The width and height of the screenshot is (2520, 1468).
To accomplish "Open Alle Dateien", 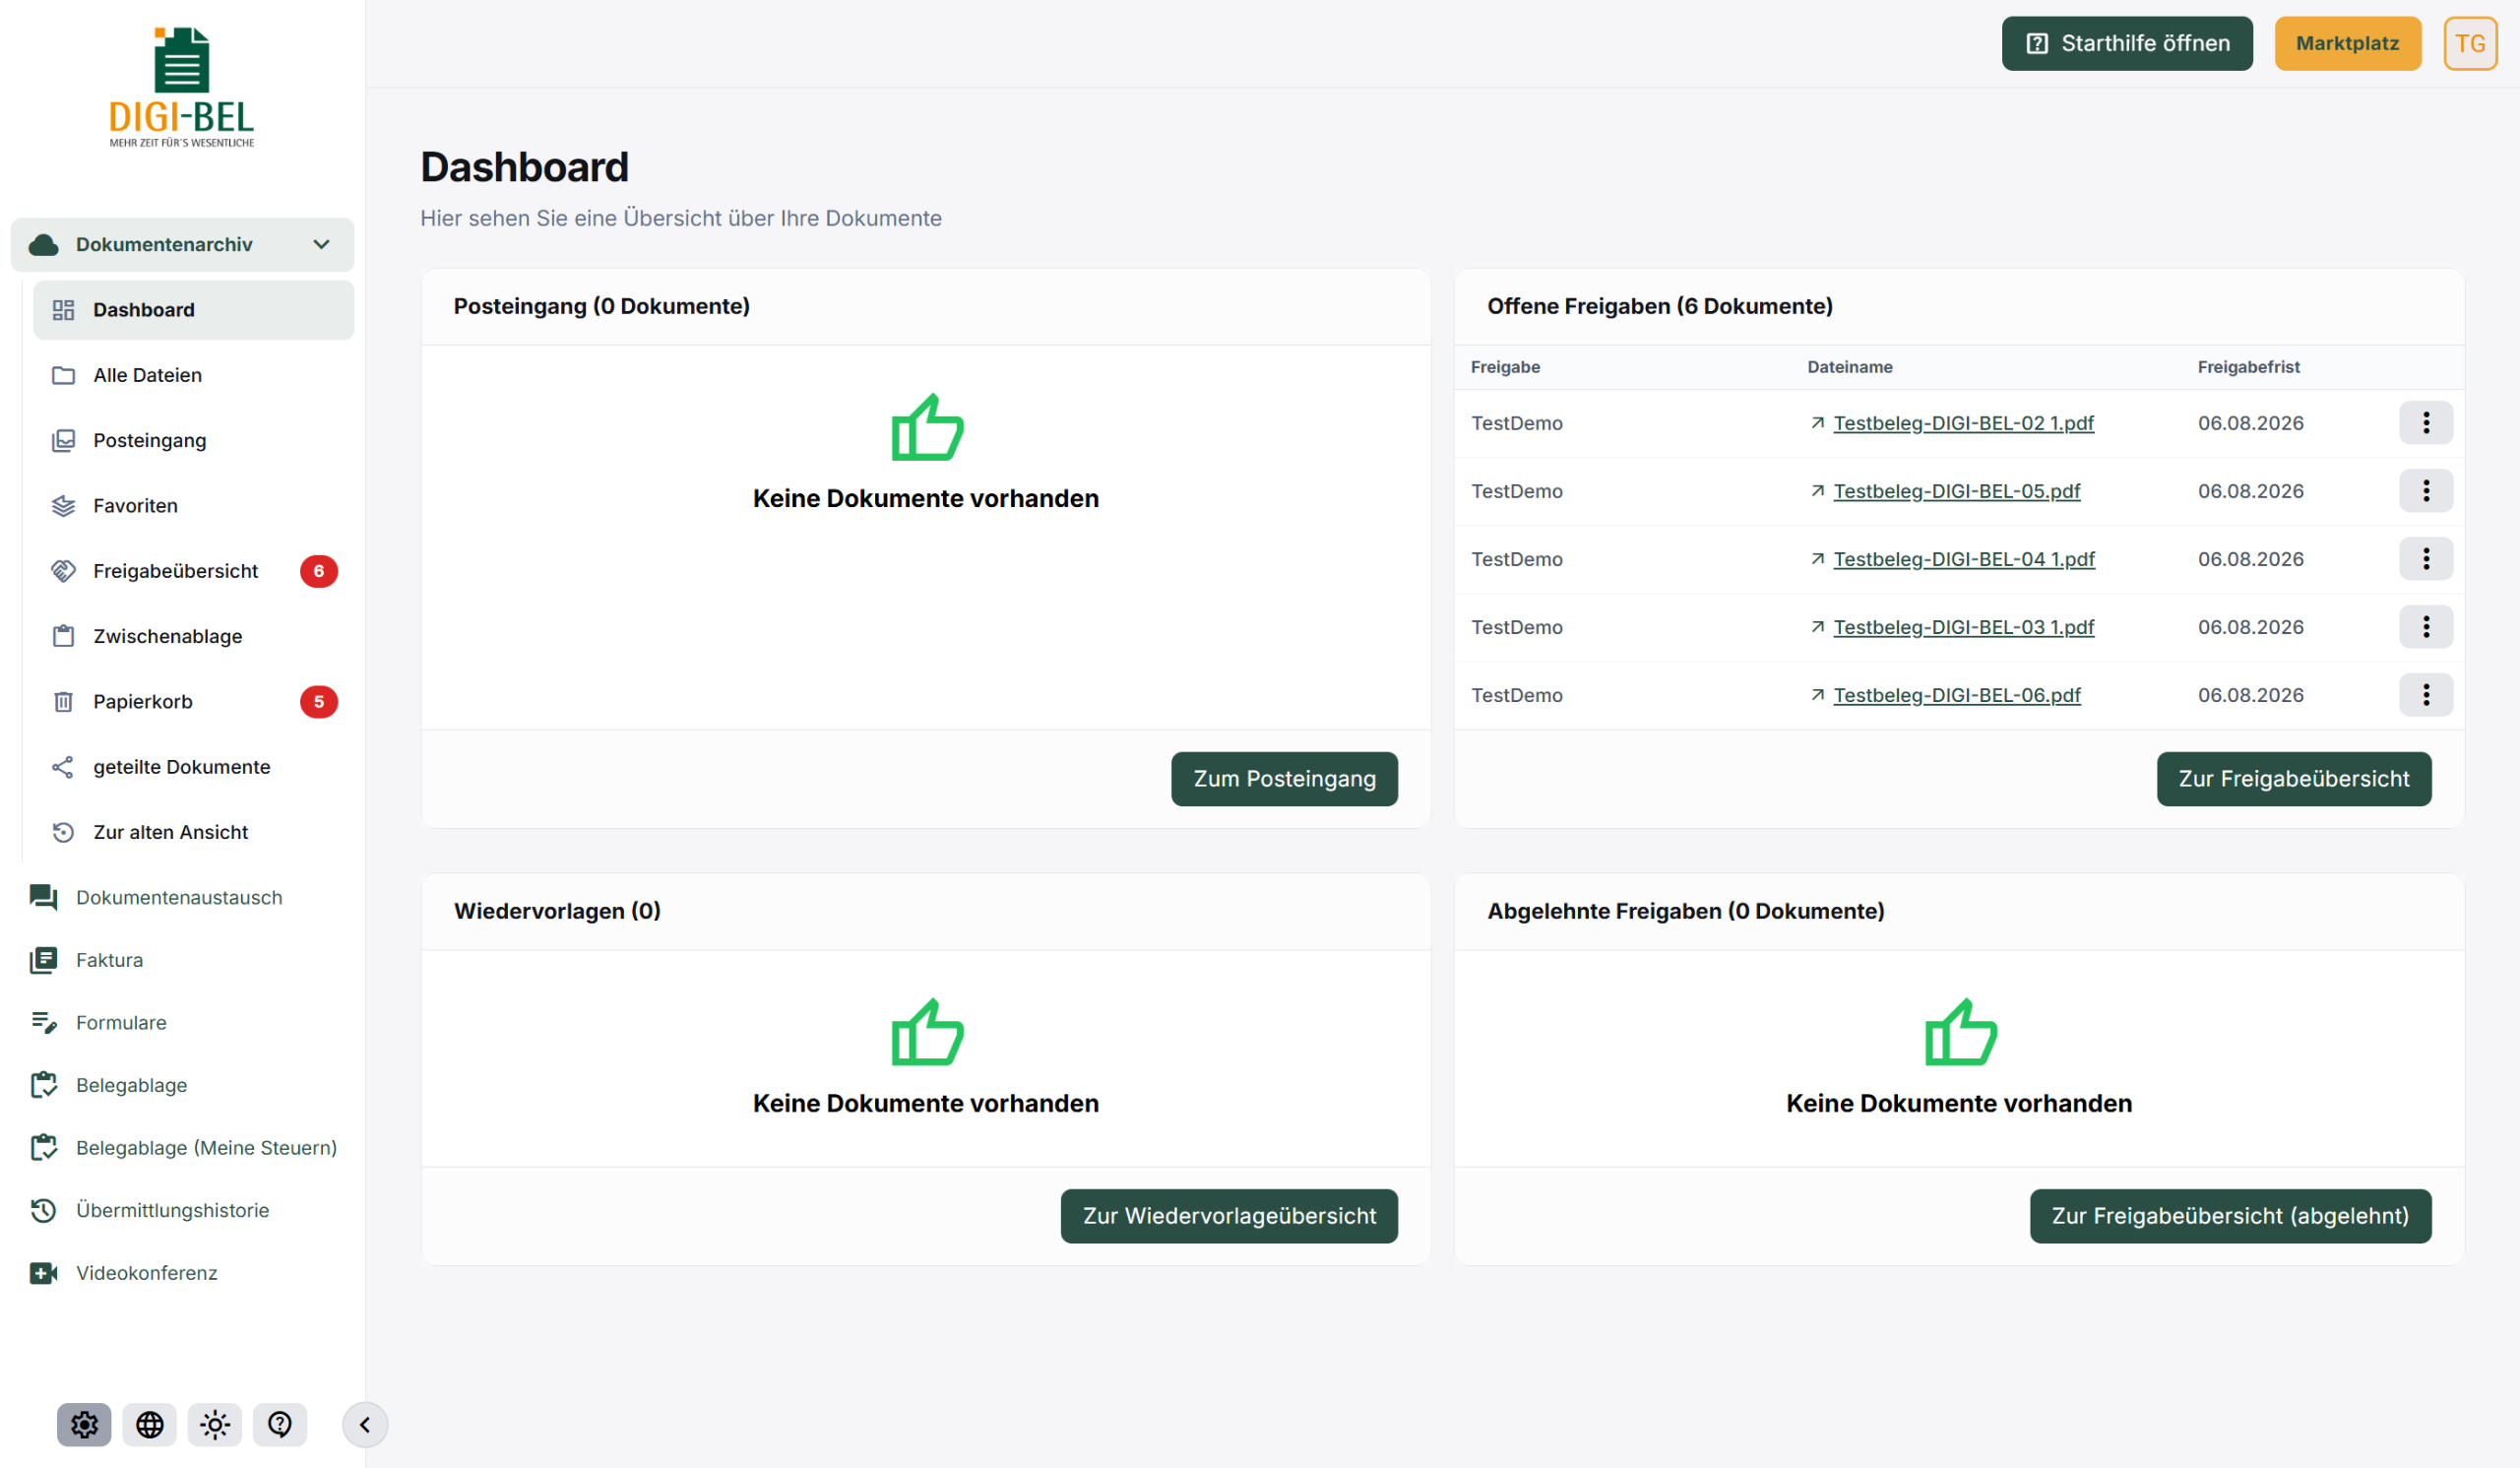I will coord(193,375).
